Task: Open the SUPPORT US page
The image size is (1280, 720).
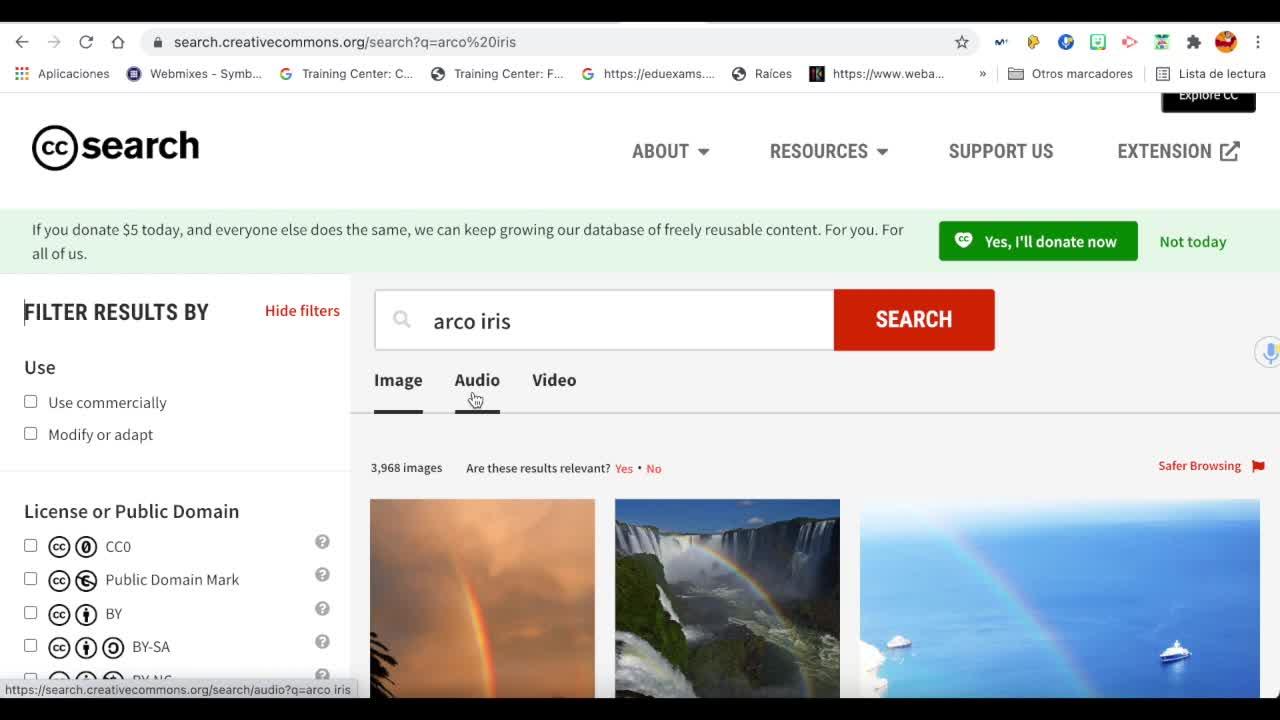Action: click(x=1001, y=151)
